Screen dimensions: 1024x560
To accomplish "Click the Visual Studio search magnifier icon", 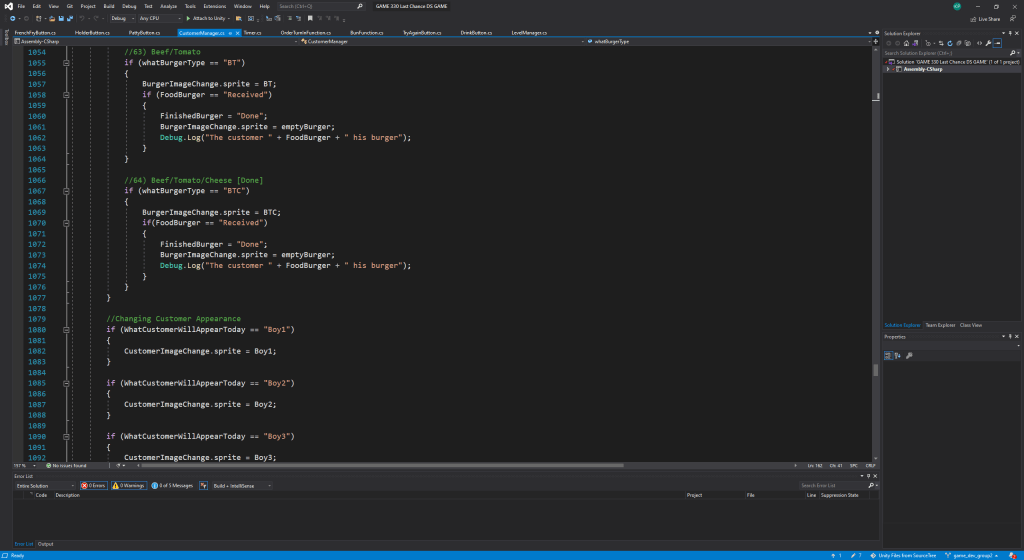I will (x=359, y=6).
